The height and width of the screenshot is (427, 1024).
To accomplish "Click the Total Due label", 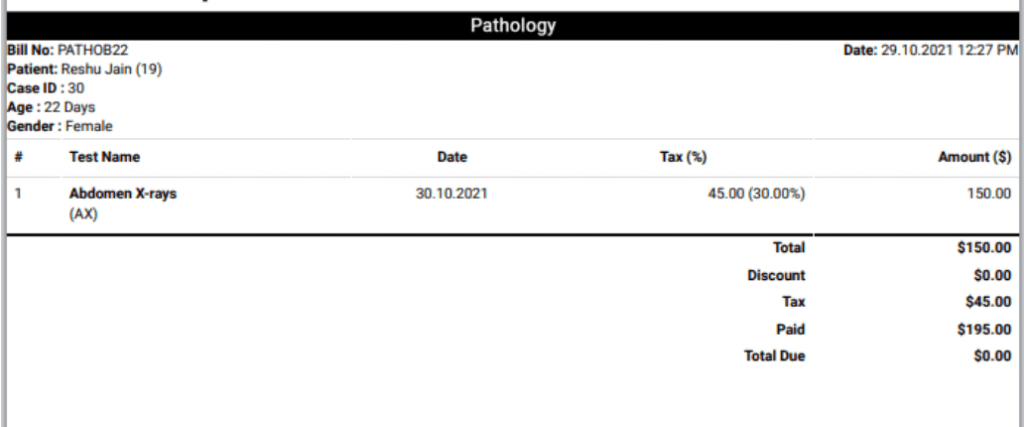I will pyautogui.click(x=775, y=356).
